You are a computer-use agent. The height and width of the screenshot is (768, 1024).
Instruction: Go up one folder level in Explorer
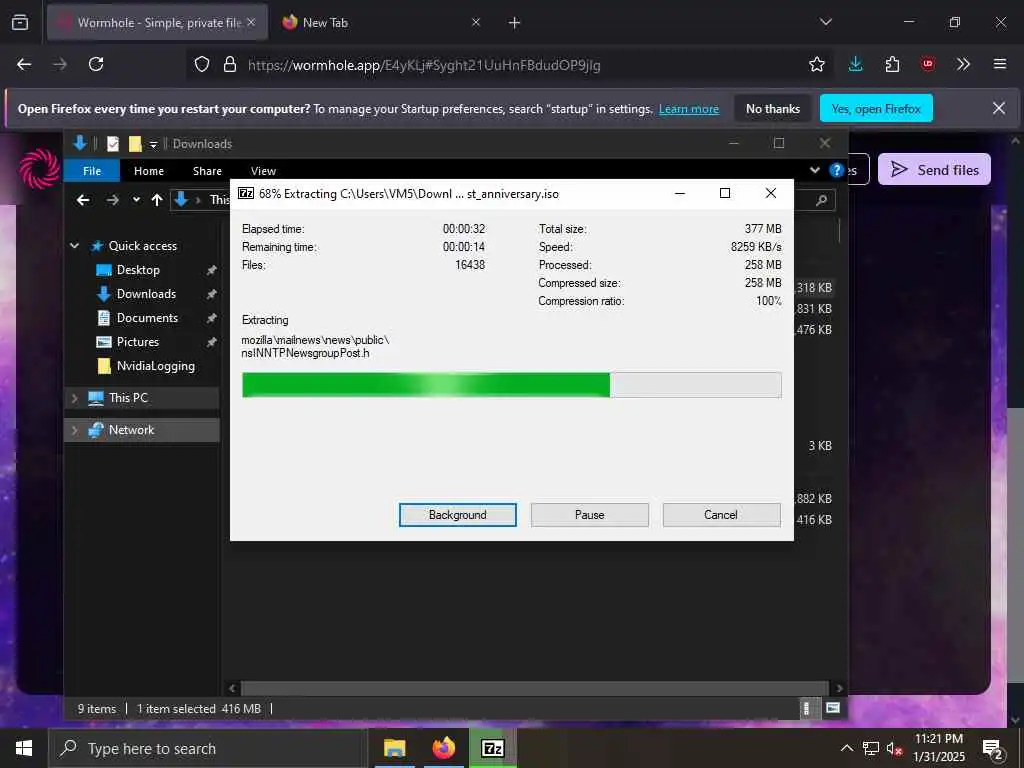click(157, 200)
